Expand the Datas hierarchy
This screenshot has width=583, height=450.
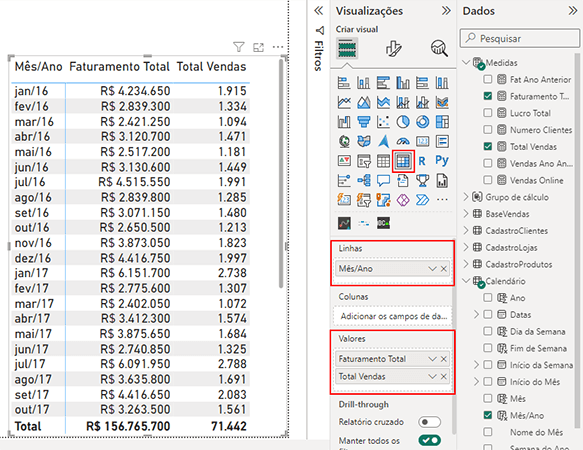tap(476, 315)
